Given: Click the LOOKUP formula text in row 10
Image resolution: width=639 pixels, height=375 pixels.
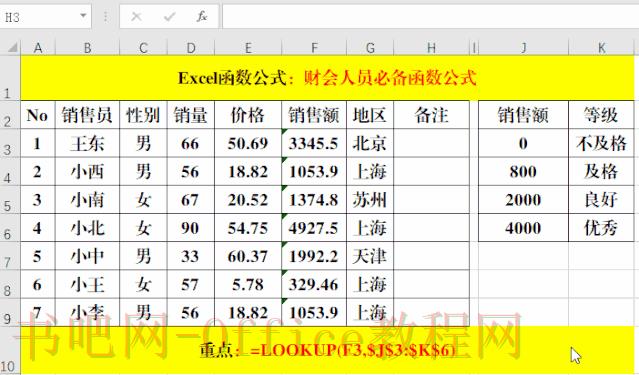Looking at the screenshot, I should 353,350.
